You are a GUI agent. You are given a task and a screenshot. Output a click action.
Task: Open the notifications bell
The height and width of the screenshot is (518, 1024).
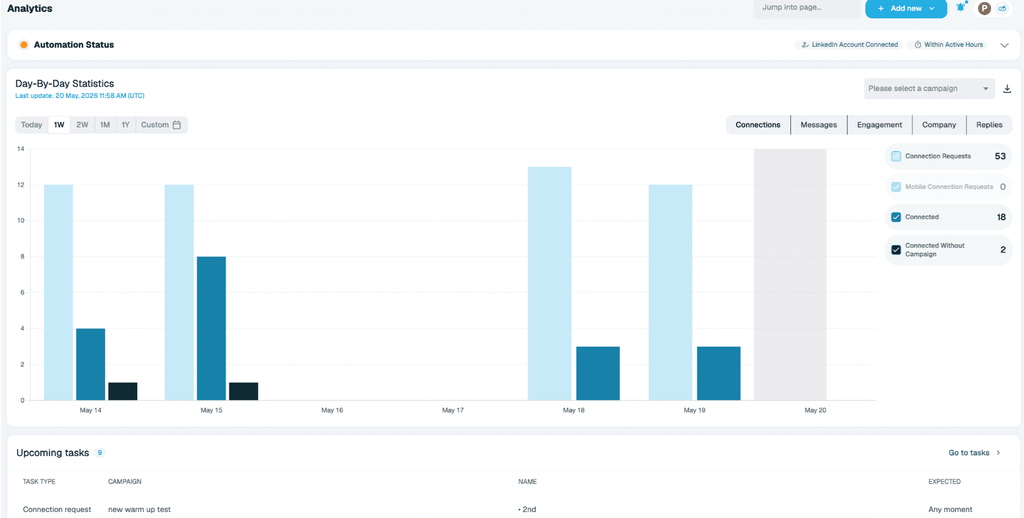(x=961, y=8)
